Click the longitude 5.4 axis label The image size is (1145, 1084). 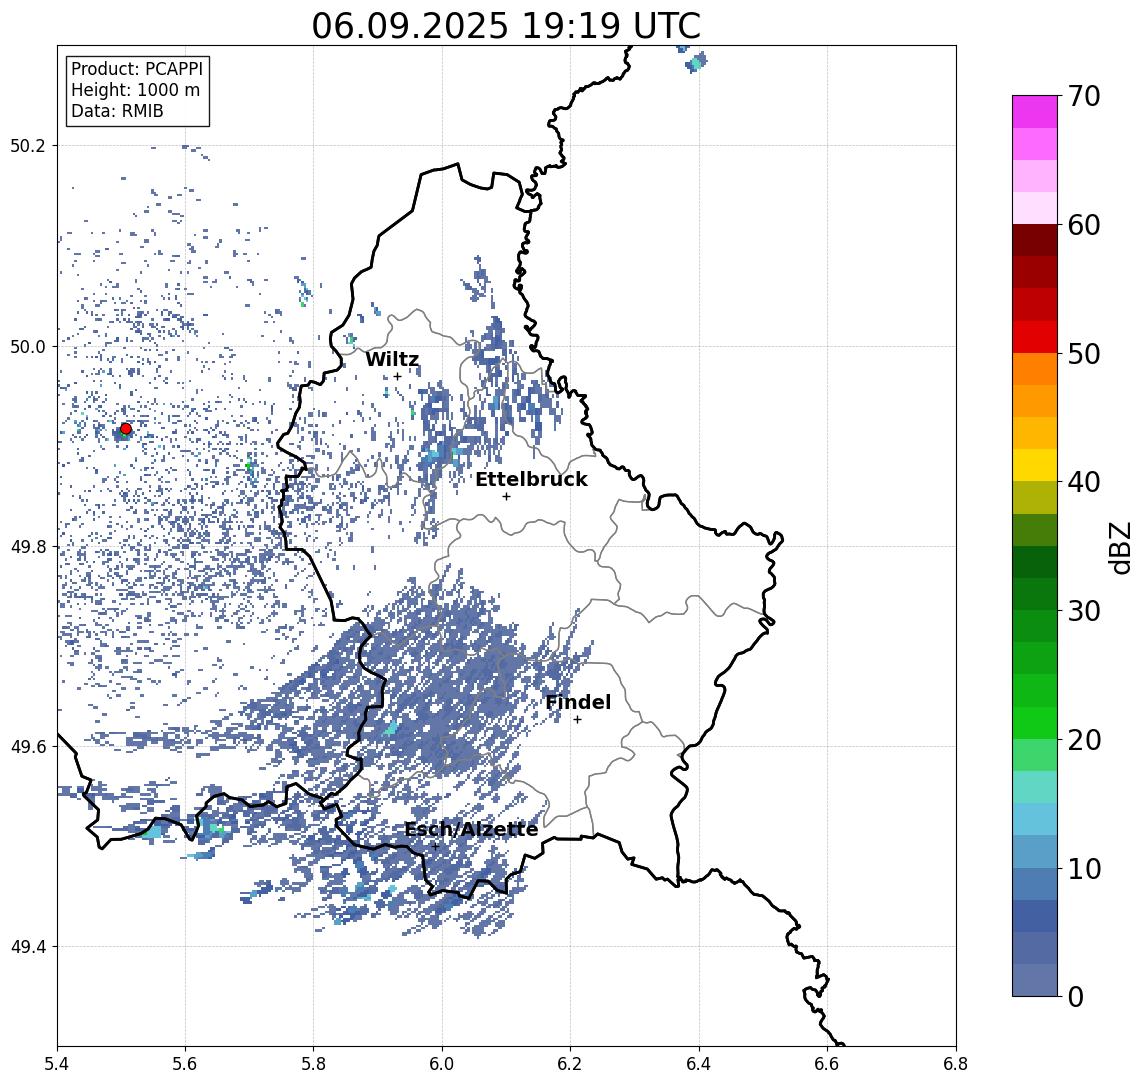tap(57, 1063)
